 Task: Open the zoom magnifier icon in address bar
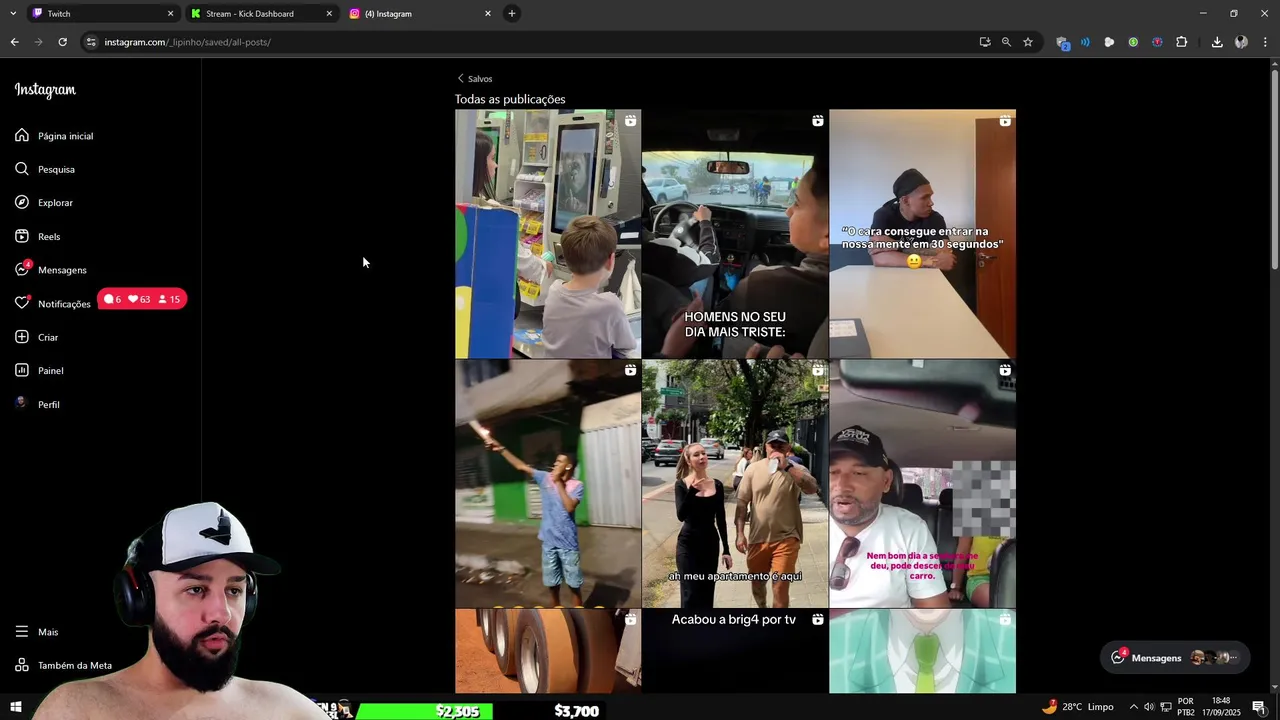click(1006, 42)
